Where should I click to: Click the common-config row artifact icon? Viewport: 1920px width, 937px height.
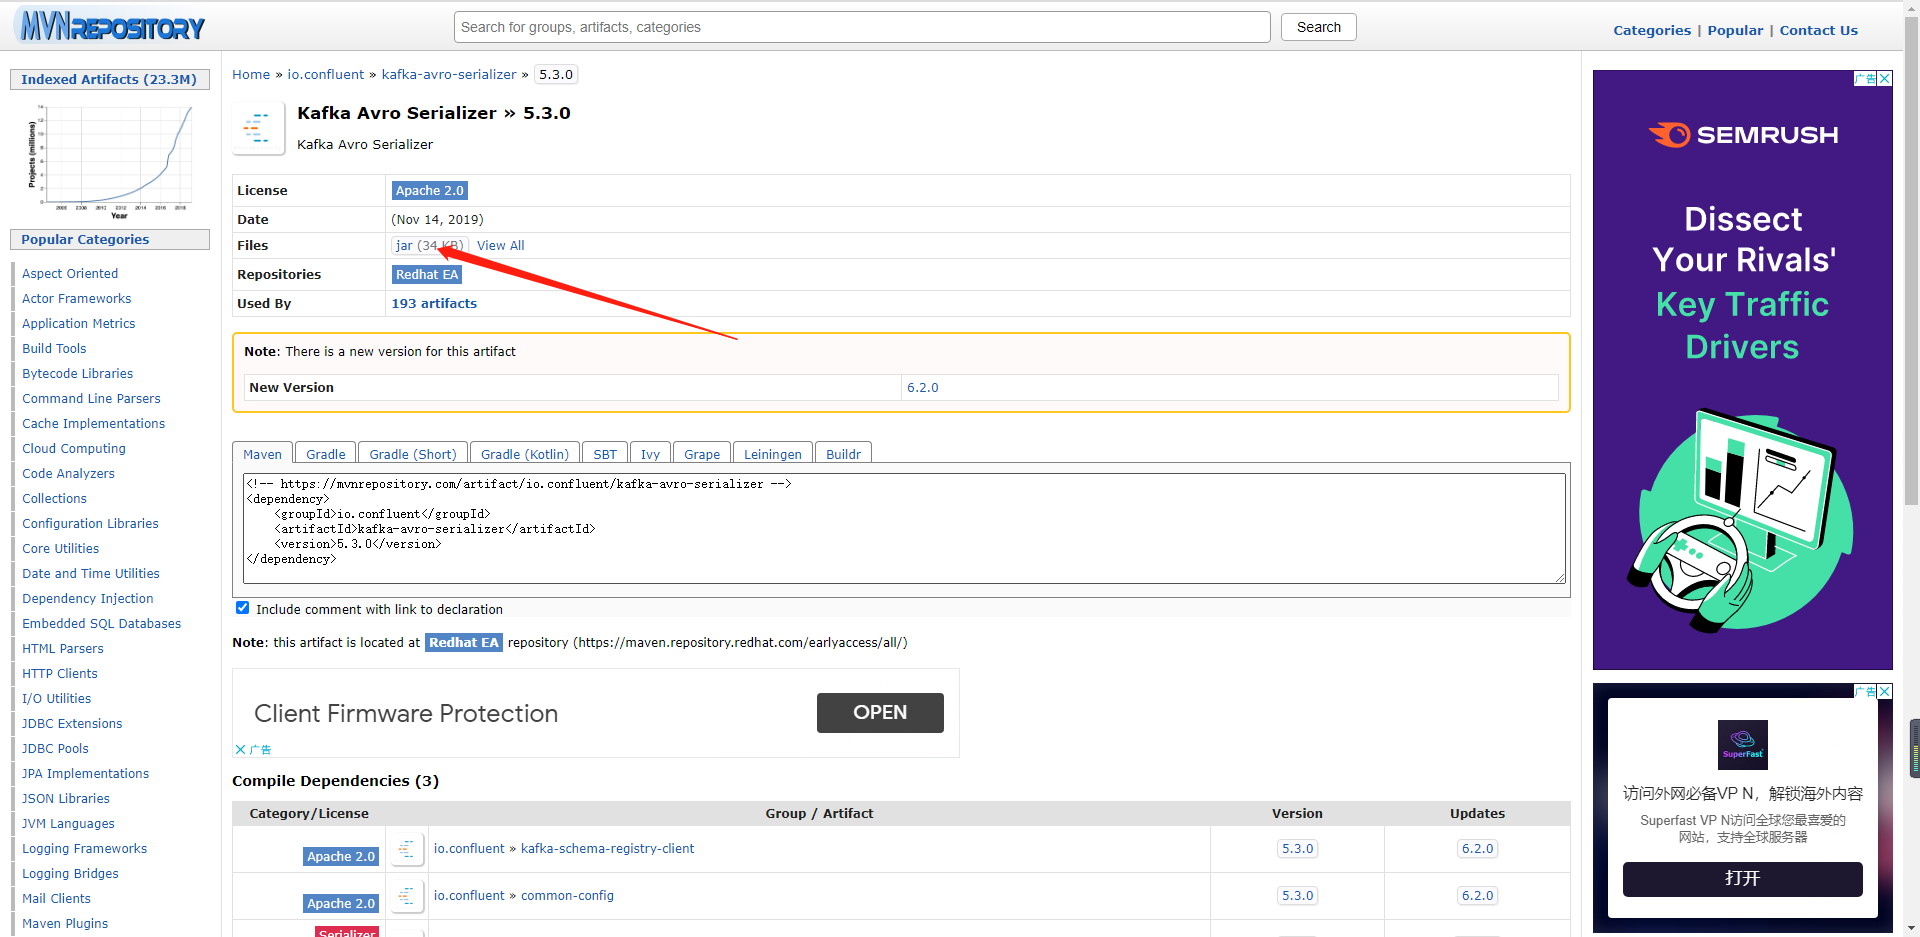click(x=406, y=896)
